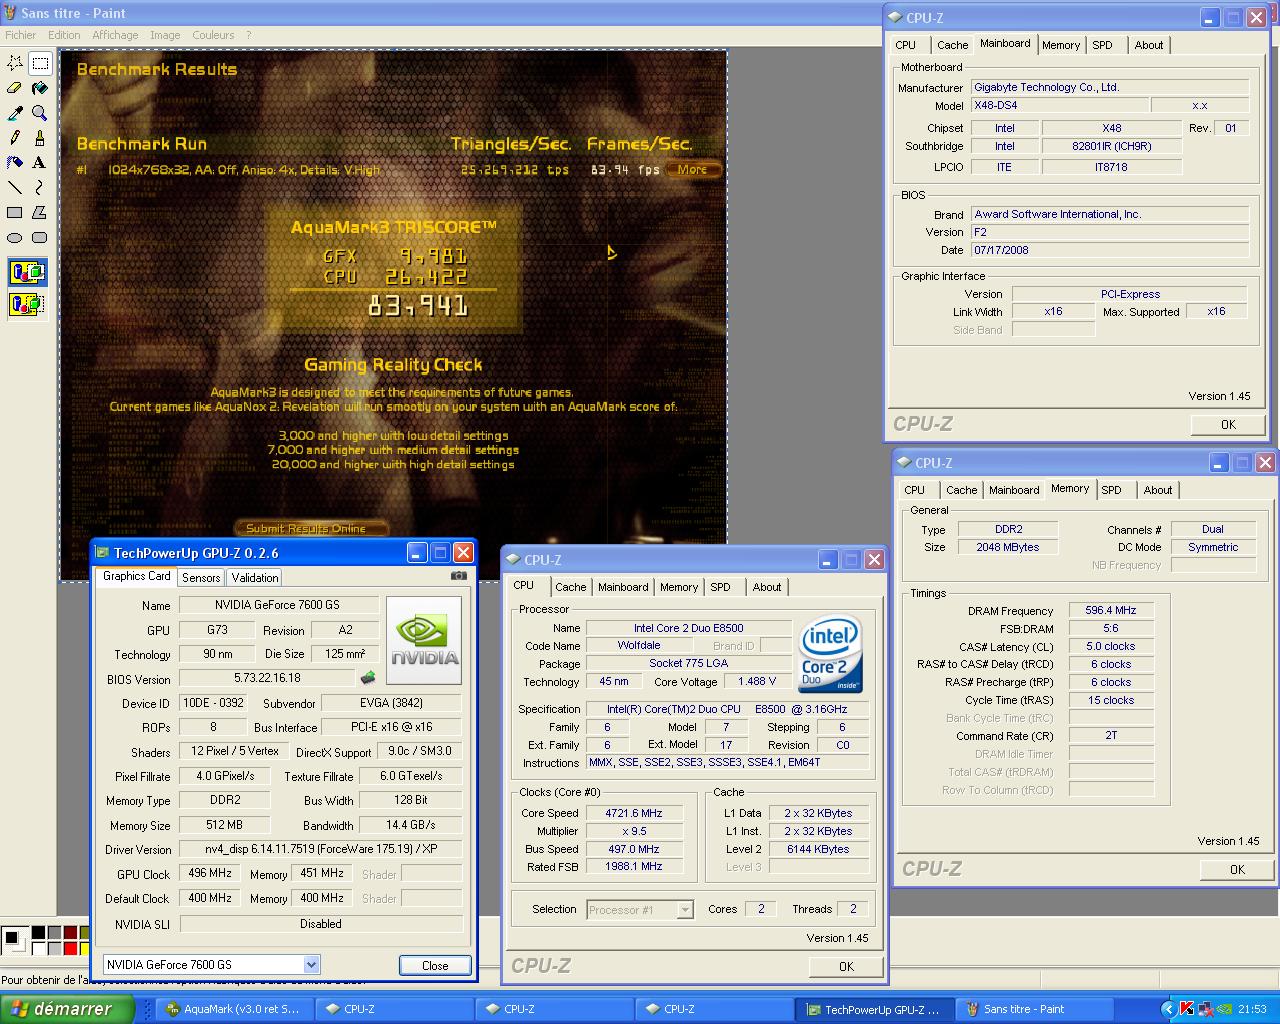1280x1024 pixels.
Task: Click the Paint title bar application icon
Action: pos(9,13)
